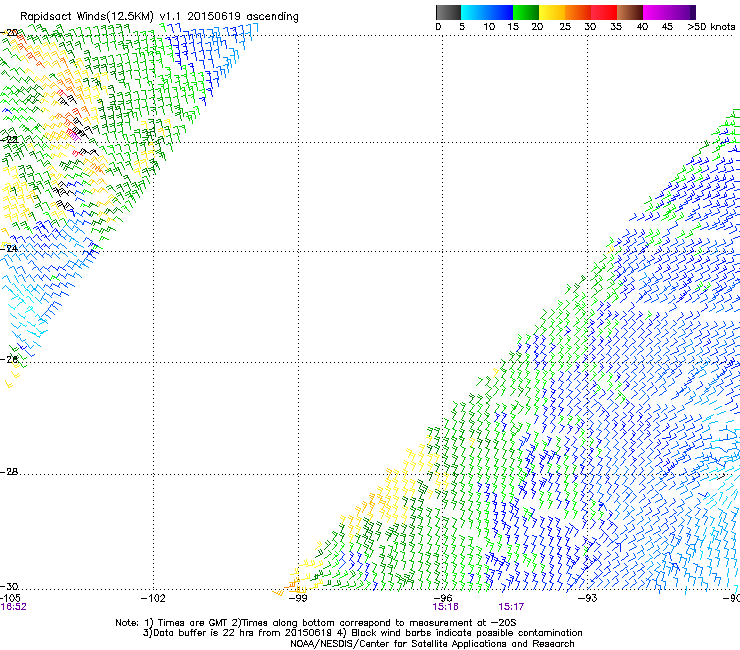Click the purple time stamp '15:17'
Screen dimensions: 740x650
(511, 607)
